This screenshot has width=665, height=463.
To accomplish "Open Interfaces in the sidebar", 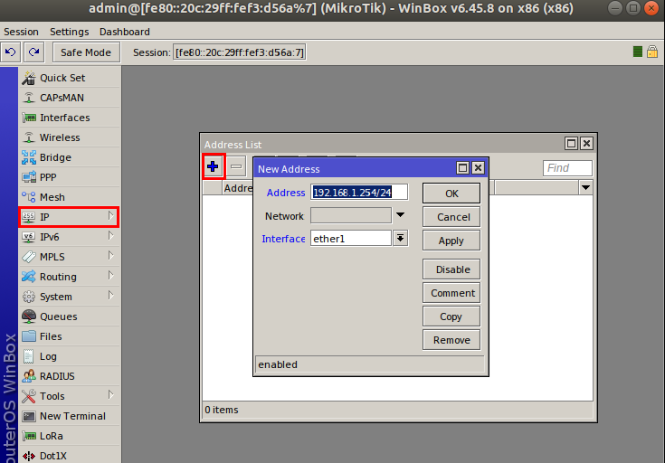I will pyautogui.click(x=70, y=118).
